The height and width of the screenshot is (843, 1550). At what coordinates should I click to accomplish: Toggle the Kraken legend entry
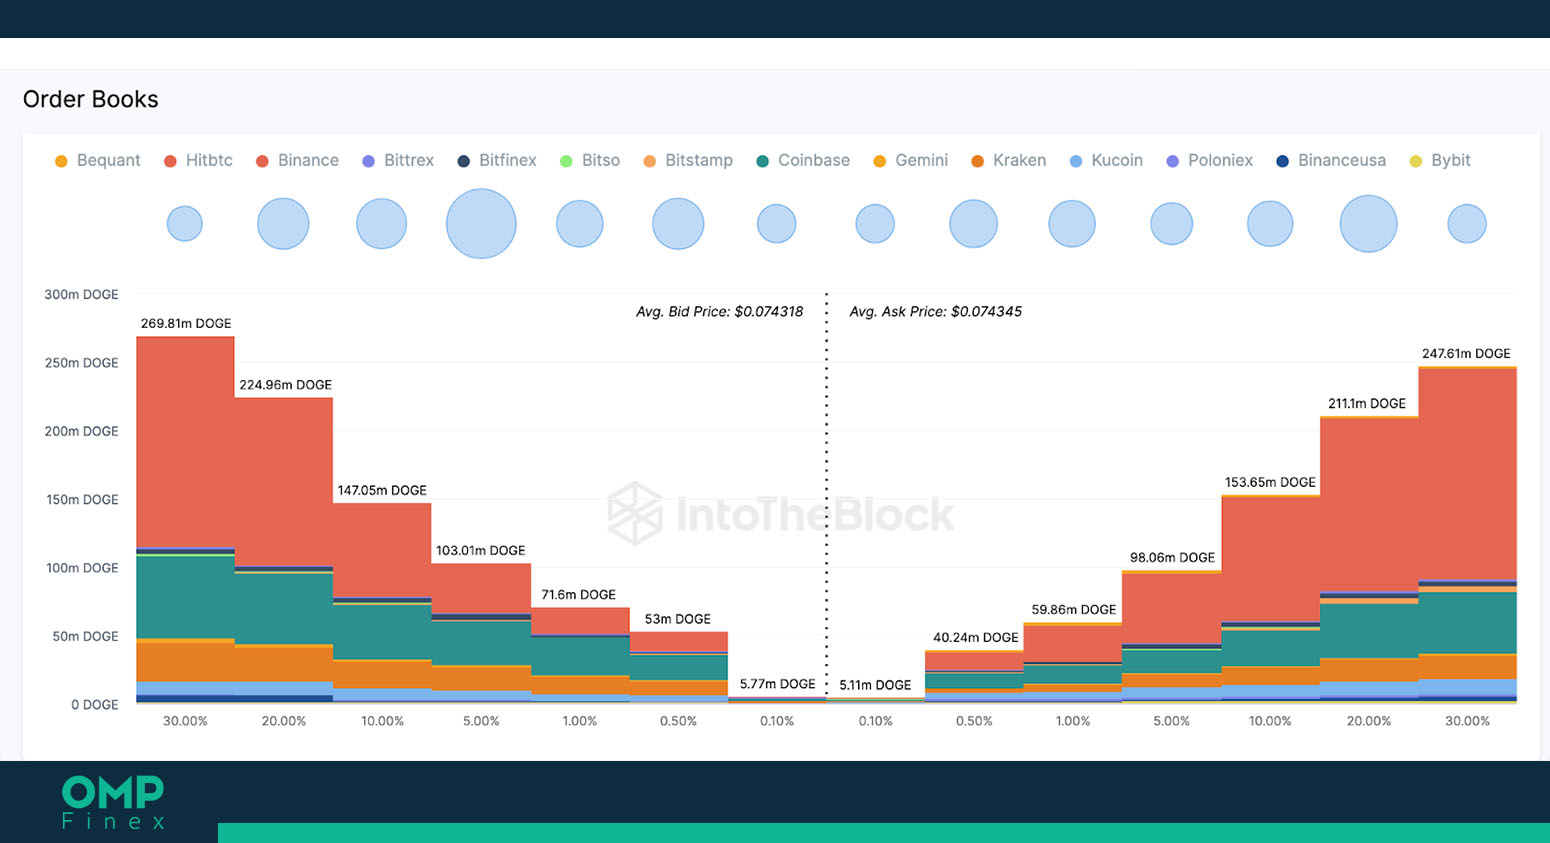(1009, 160)
